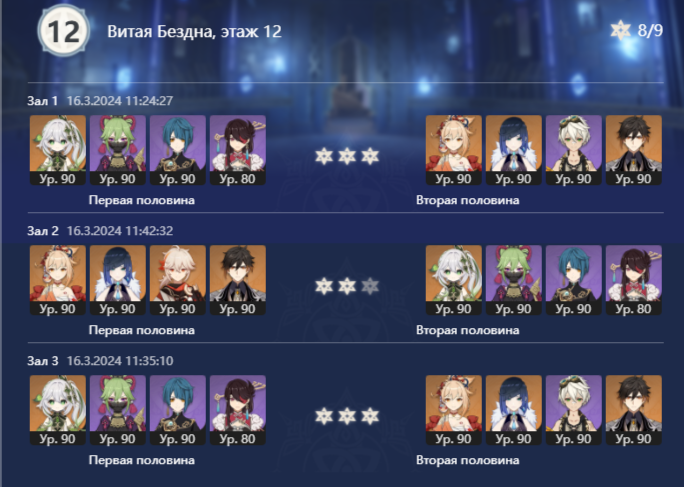
Task: Click Первая половина label under Зал 3
Action: tap(142, 460)
